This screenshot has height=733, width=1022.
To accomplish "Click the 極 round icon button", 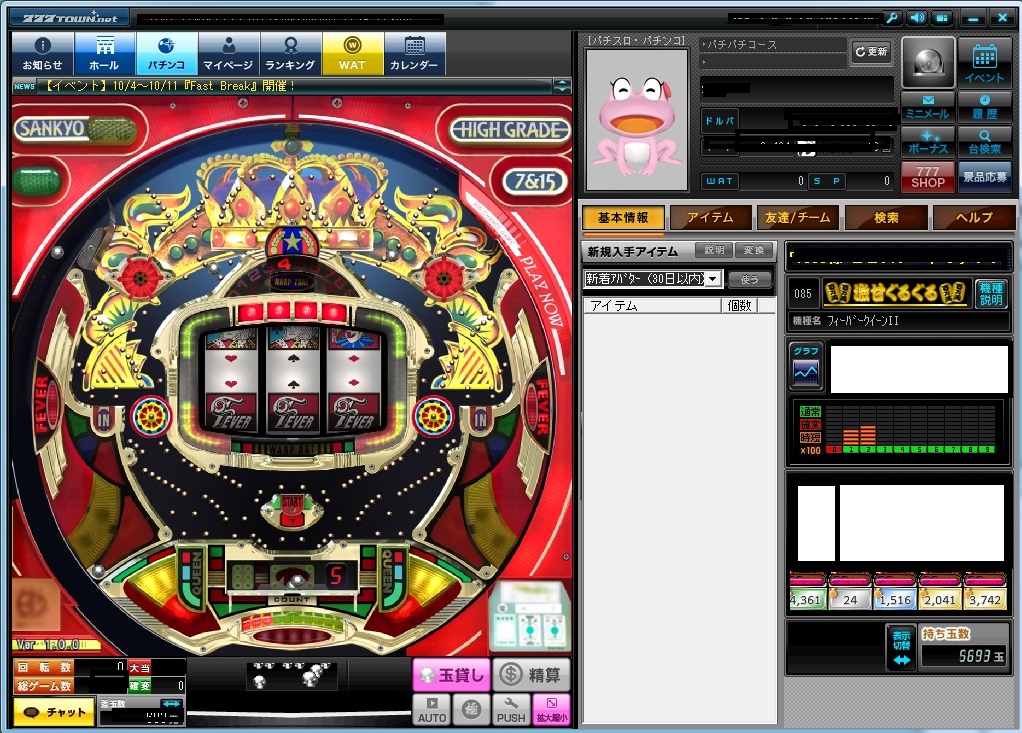I will click(x=471, y=710).
